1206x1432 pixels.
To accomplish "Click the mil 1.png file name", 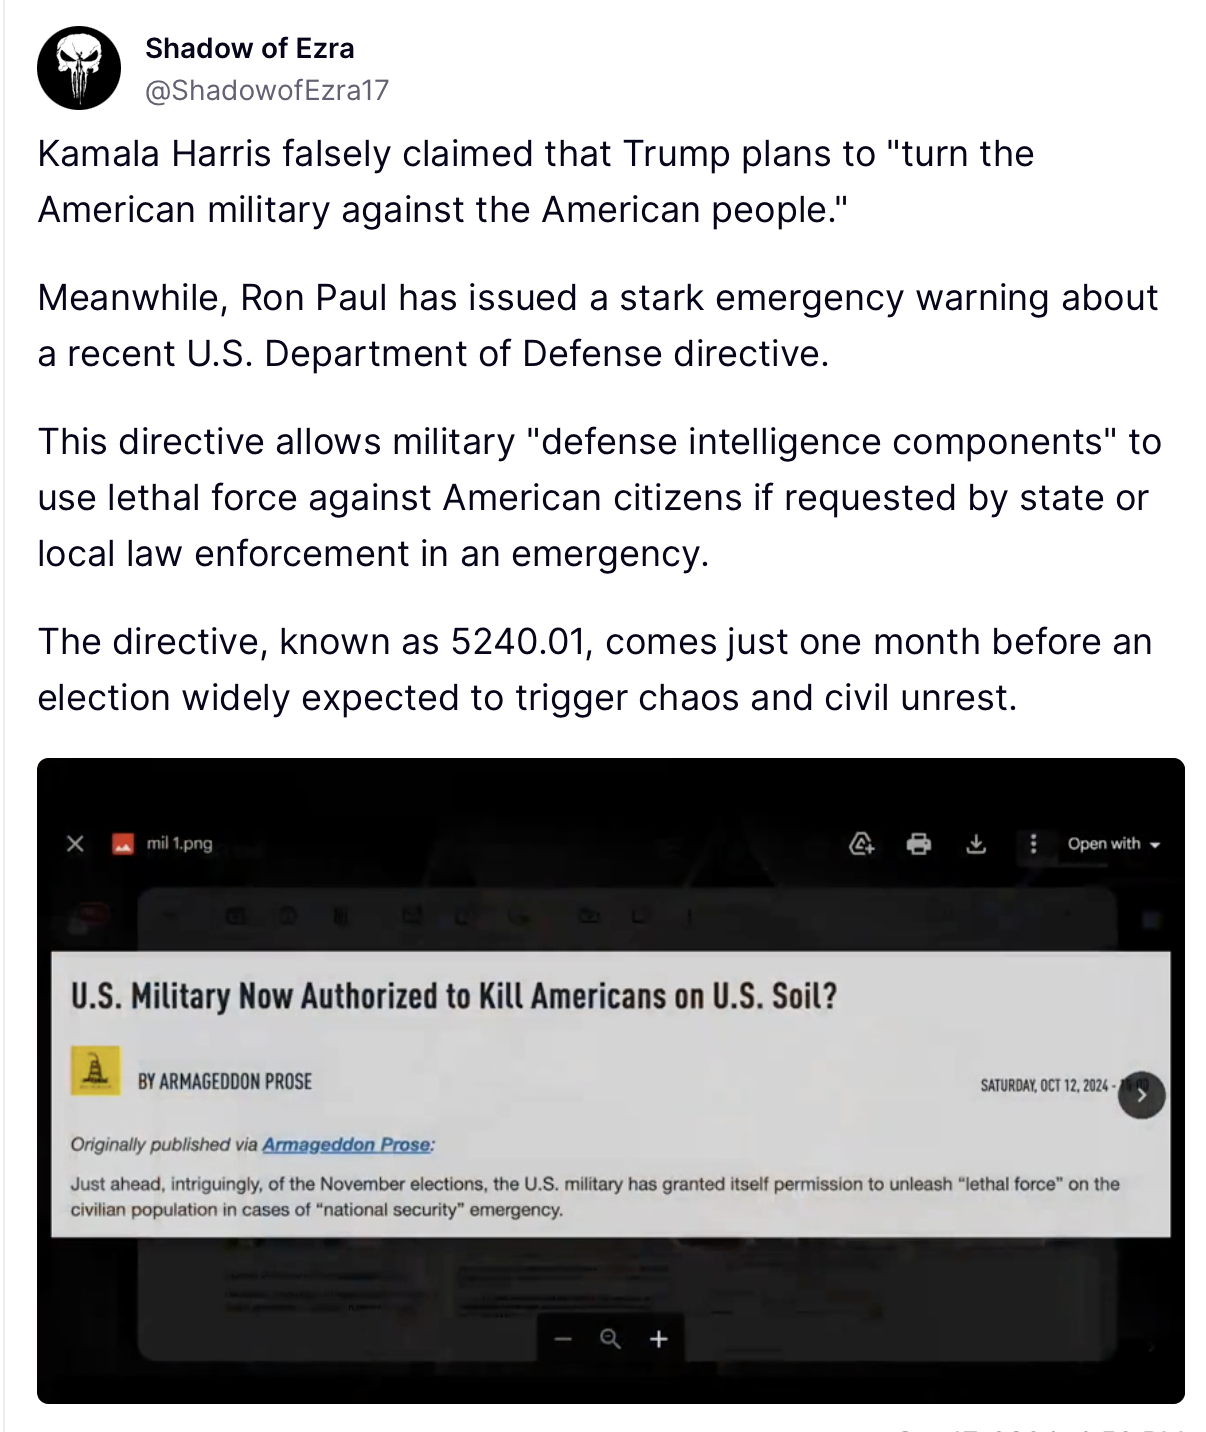I will pyautogui.click(x=179, y=843).
